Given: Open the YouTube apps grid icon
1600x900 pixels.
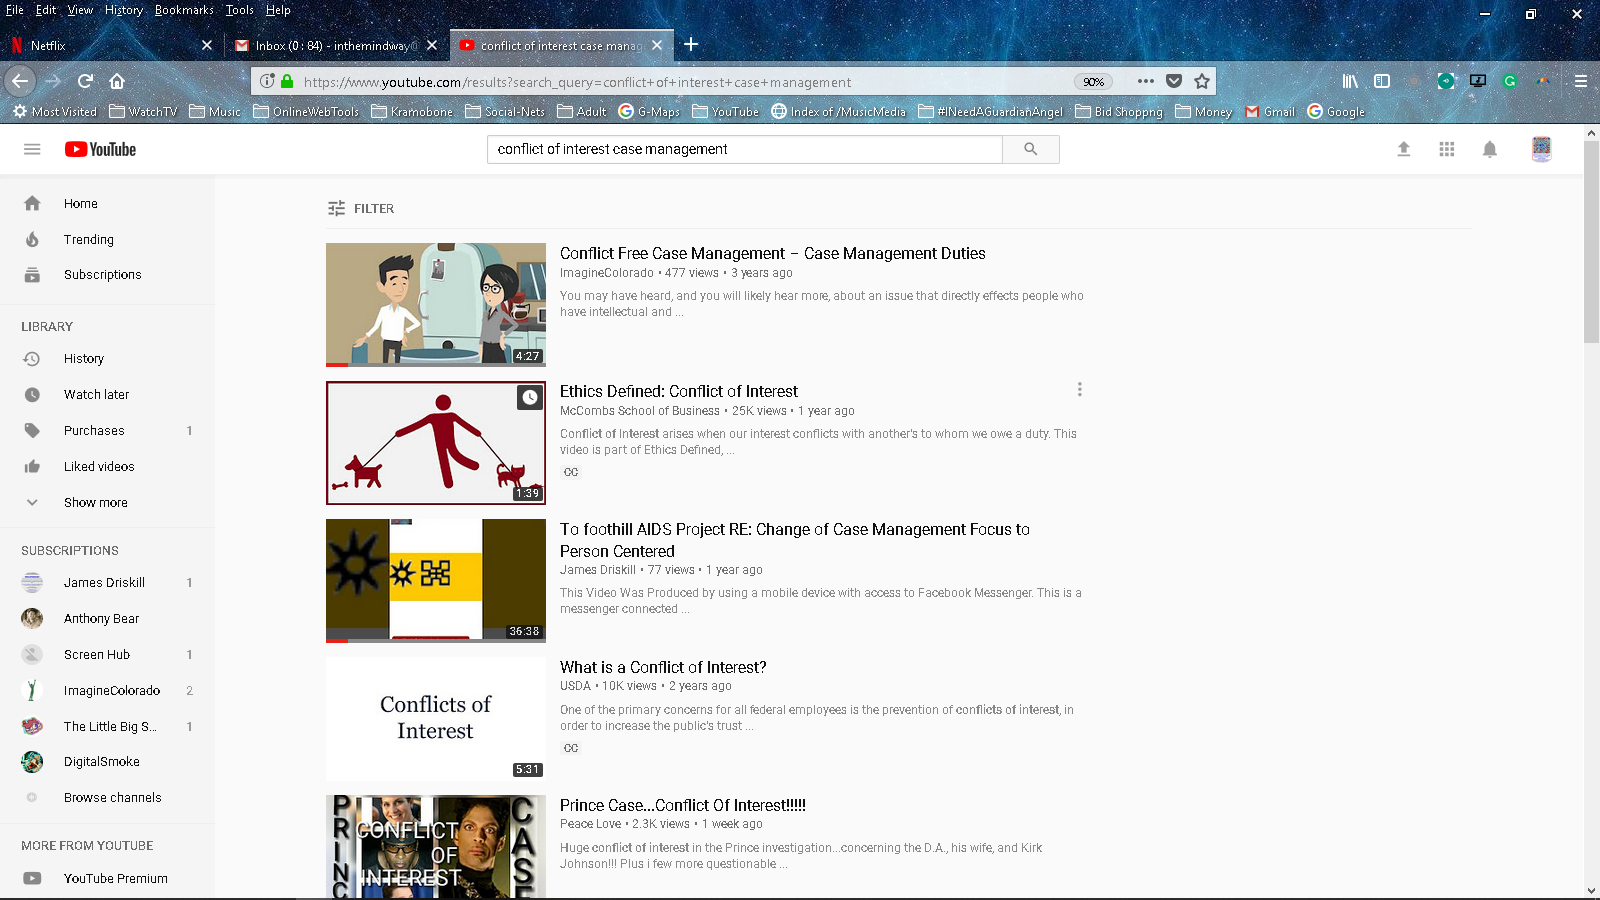Looking at the screenshot, I should (1447, 149).
